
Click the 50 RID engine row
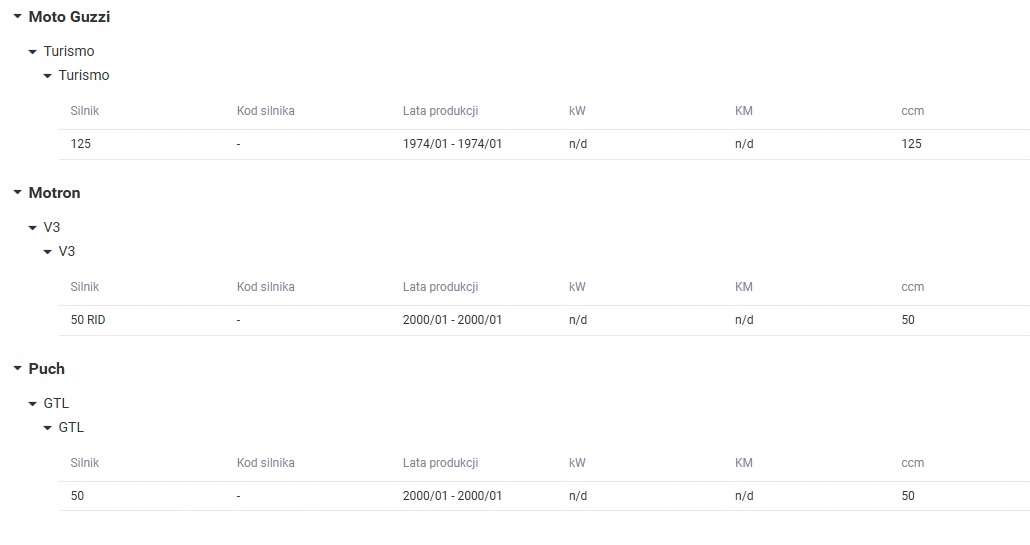[x=545, y=320]
